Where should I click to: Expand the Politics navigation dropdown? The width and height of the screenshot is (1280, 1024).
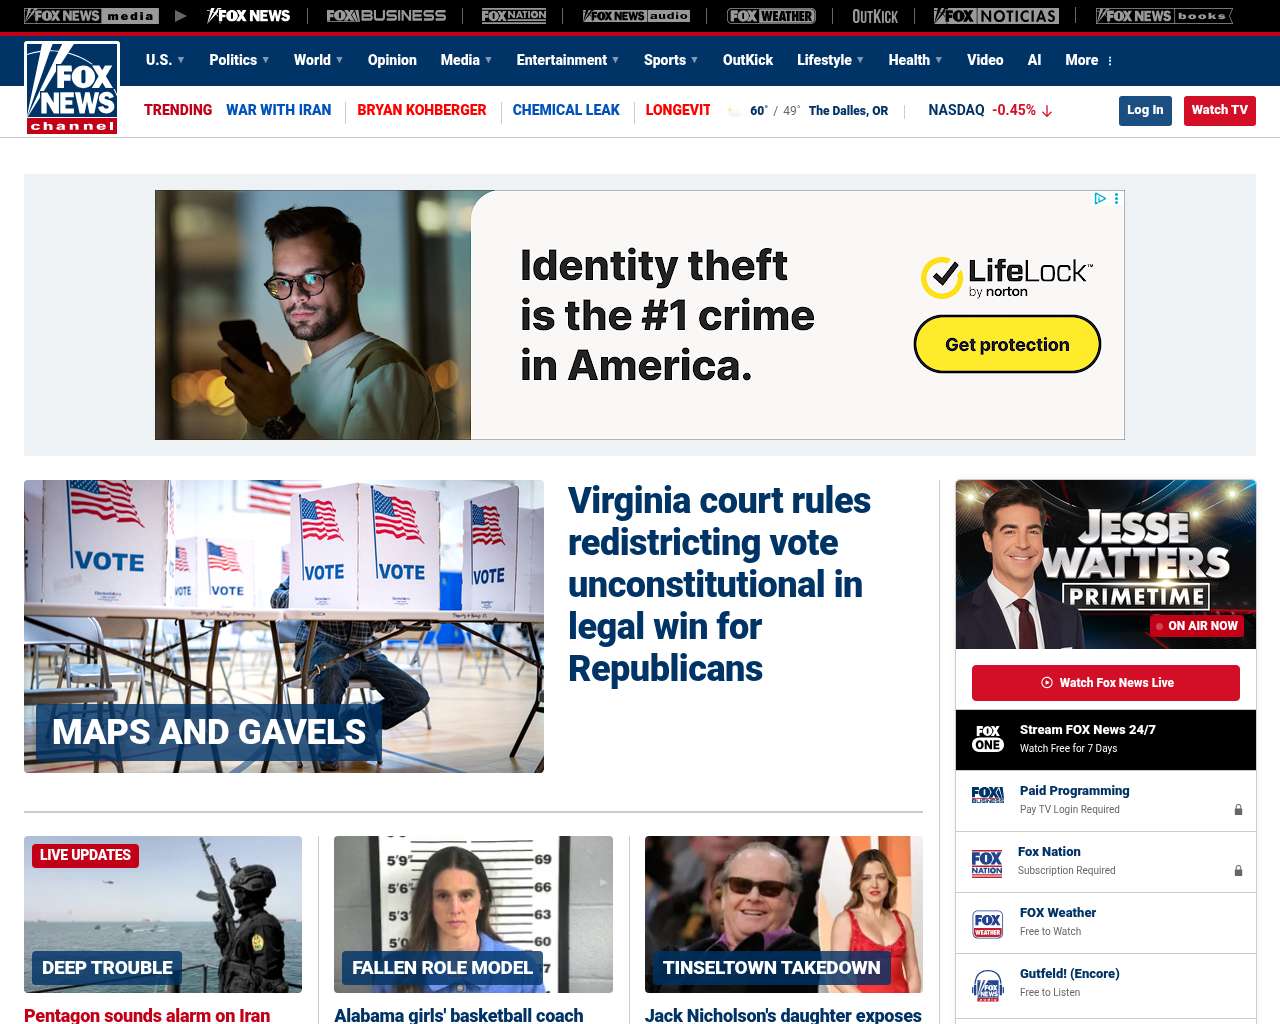(x=239, y=60)
